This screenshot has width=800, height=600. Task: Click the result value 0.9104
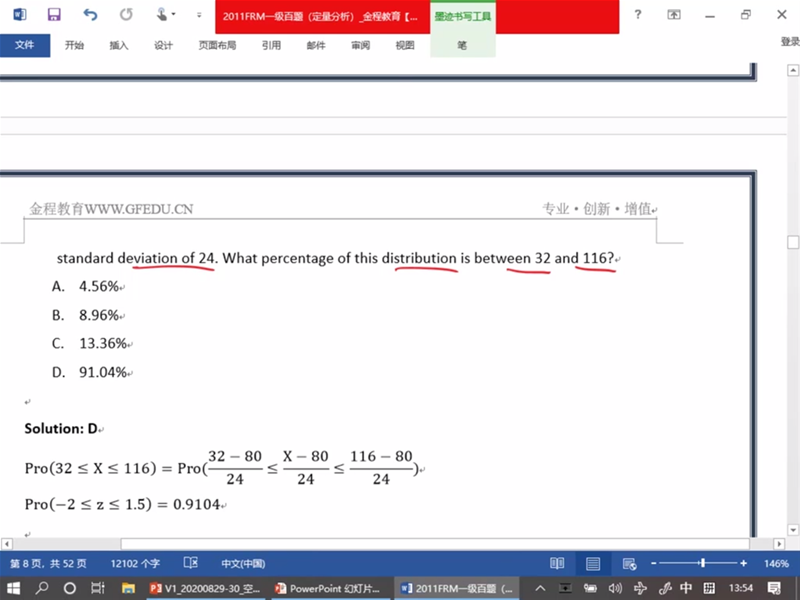(196, 504)
